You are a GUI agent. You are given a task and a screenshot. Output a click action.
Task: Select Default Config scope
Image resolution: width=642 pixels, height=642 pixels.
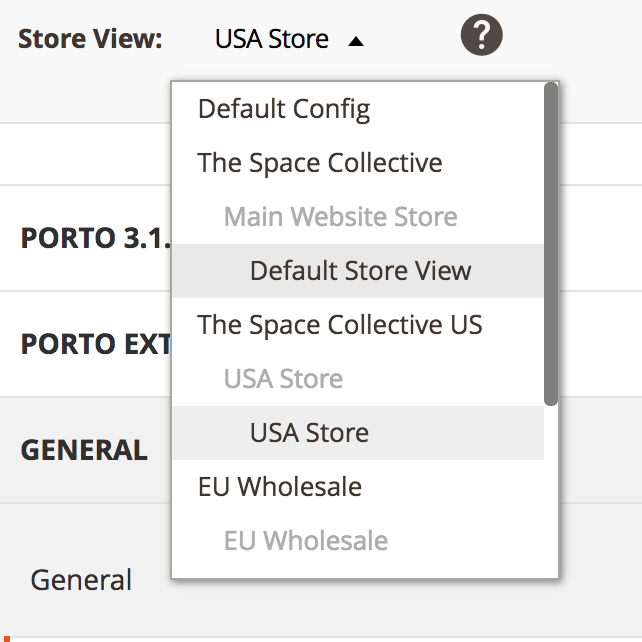tap(284, 109)
